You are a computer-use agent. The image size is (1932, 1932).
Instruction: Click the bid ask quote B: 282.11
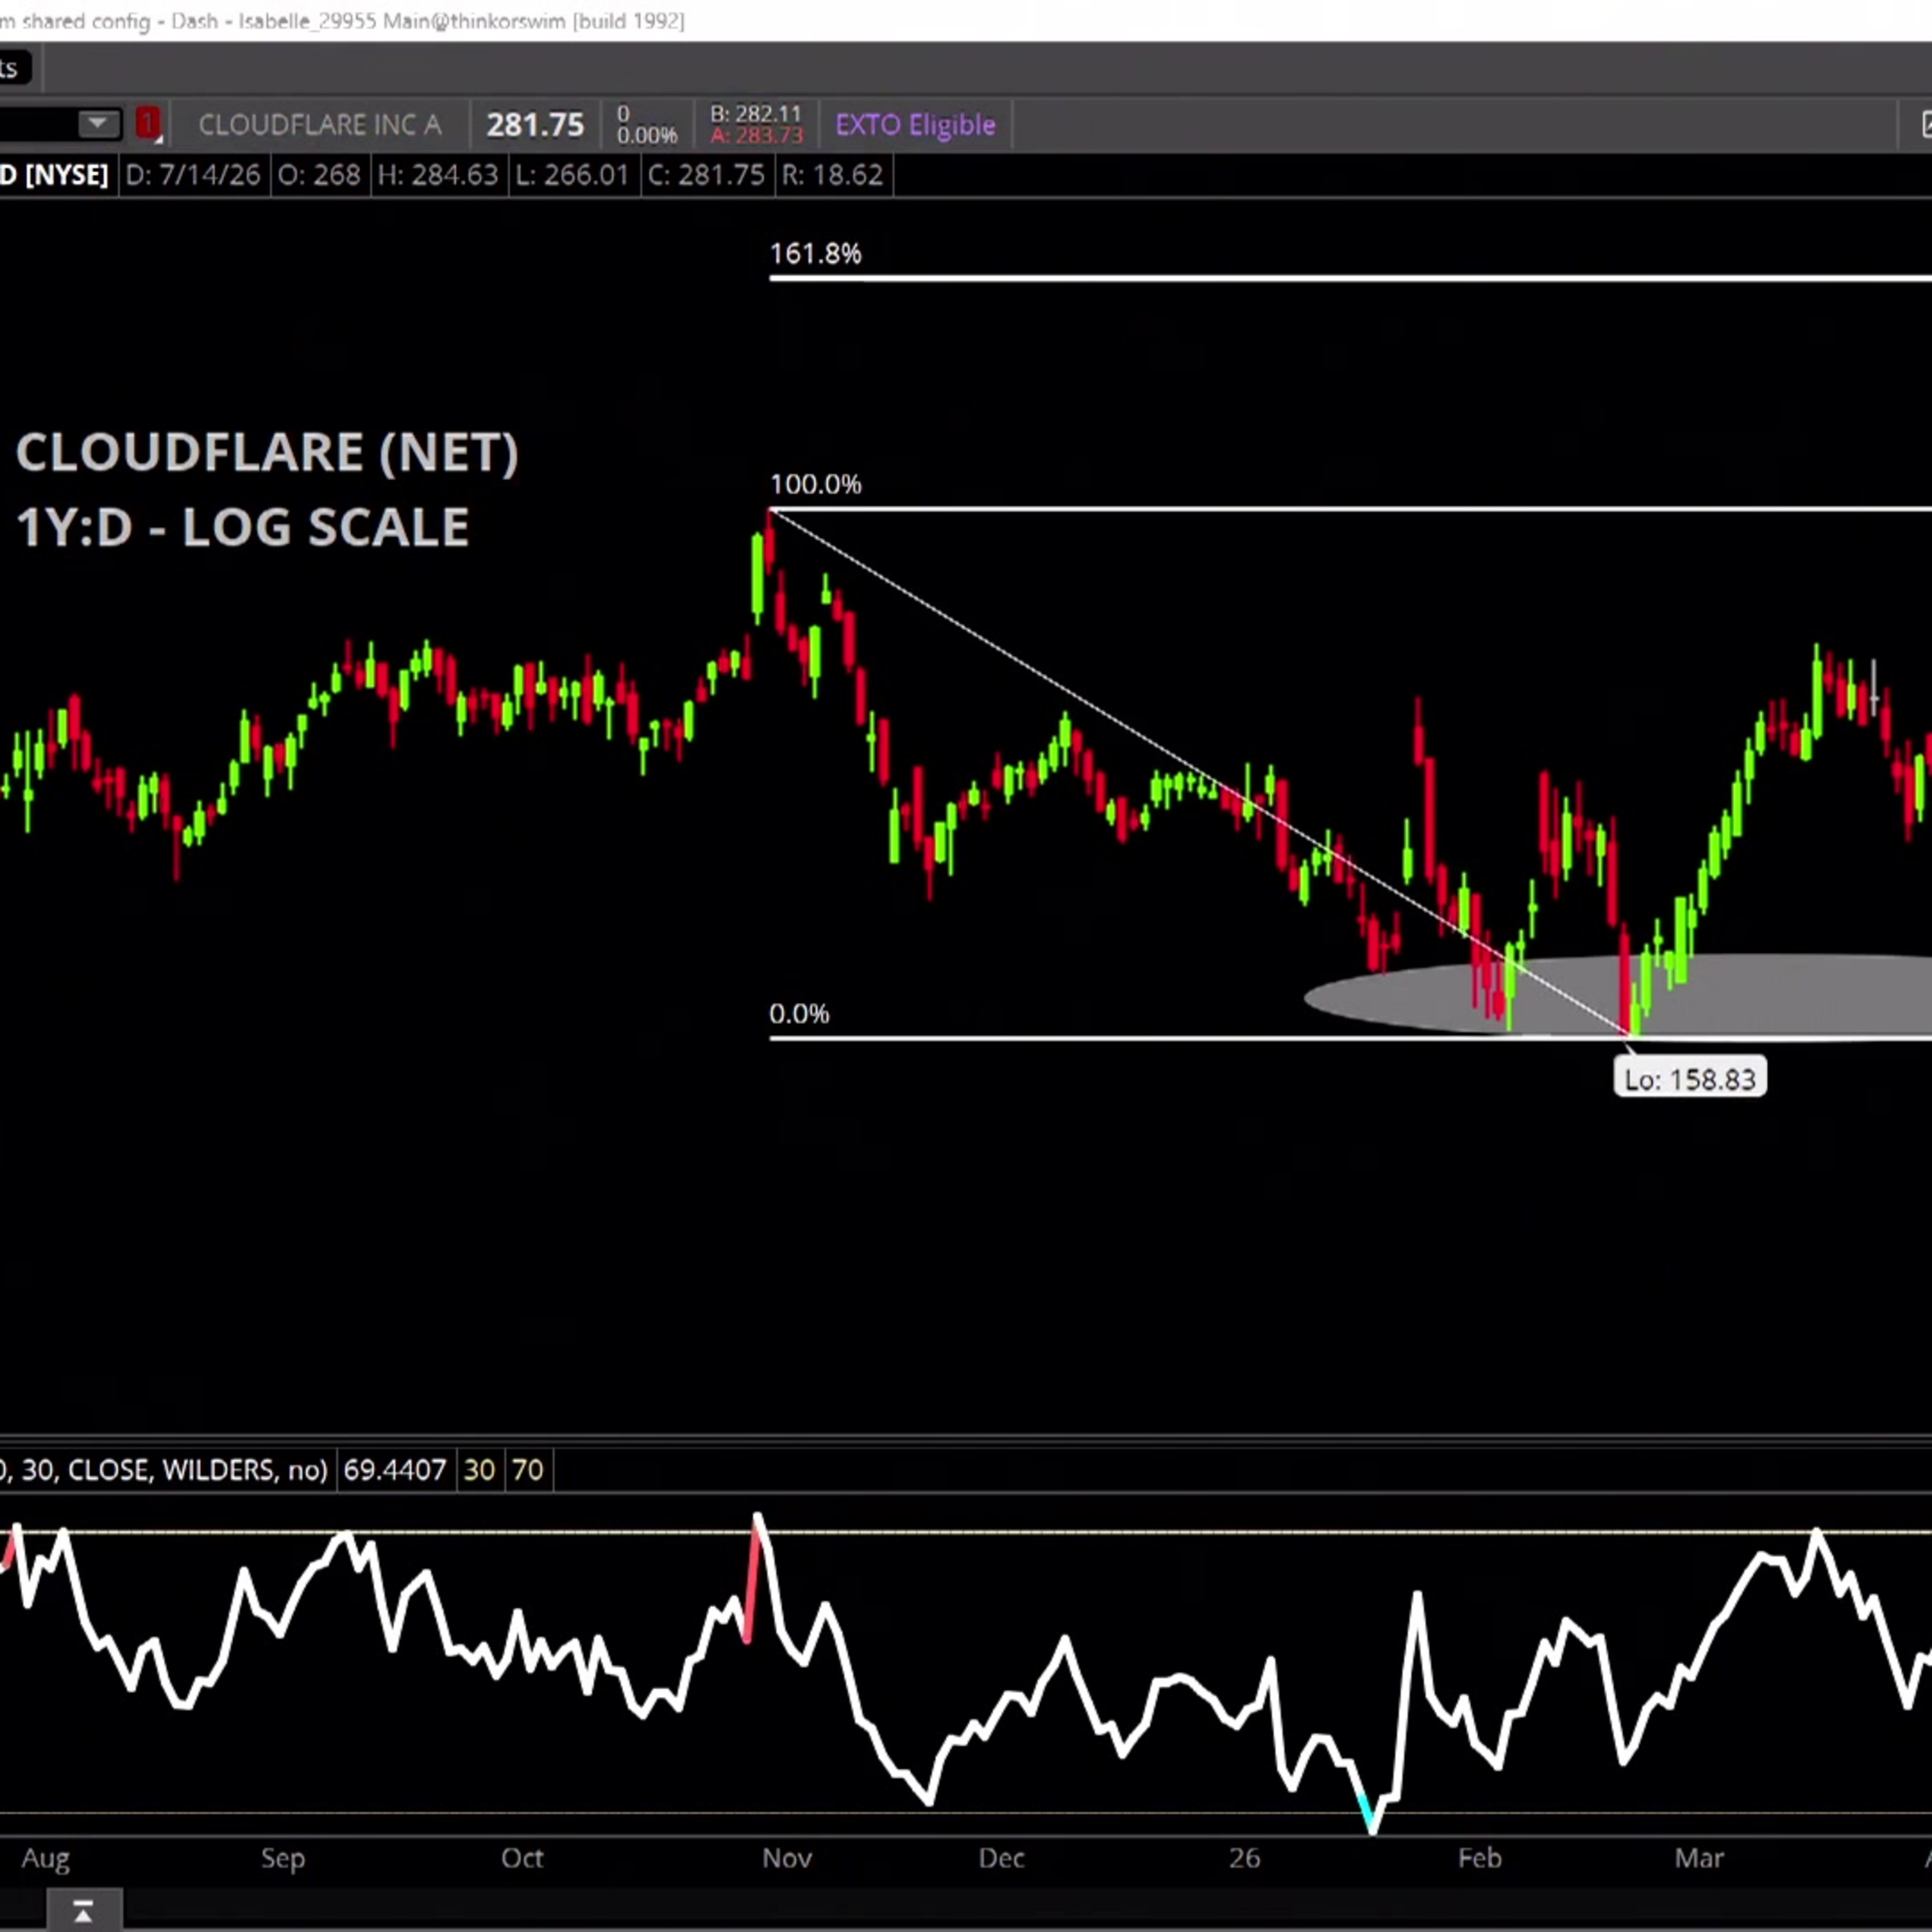(756, 114)
